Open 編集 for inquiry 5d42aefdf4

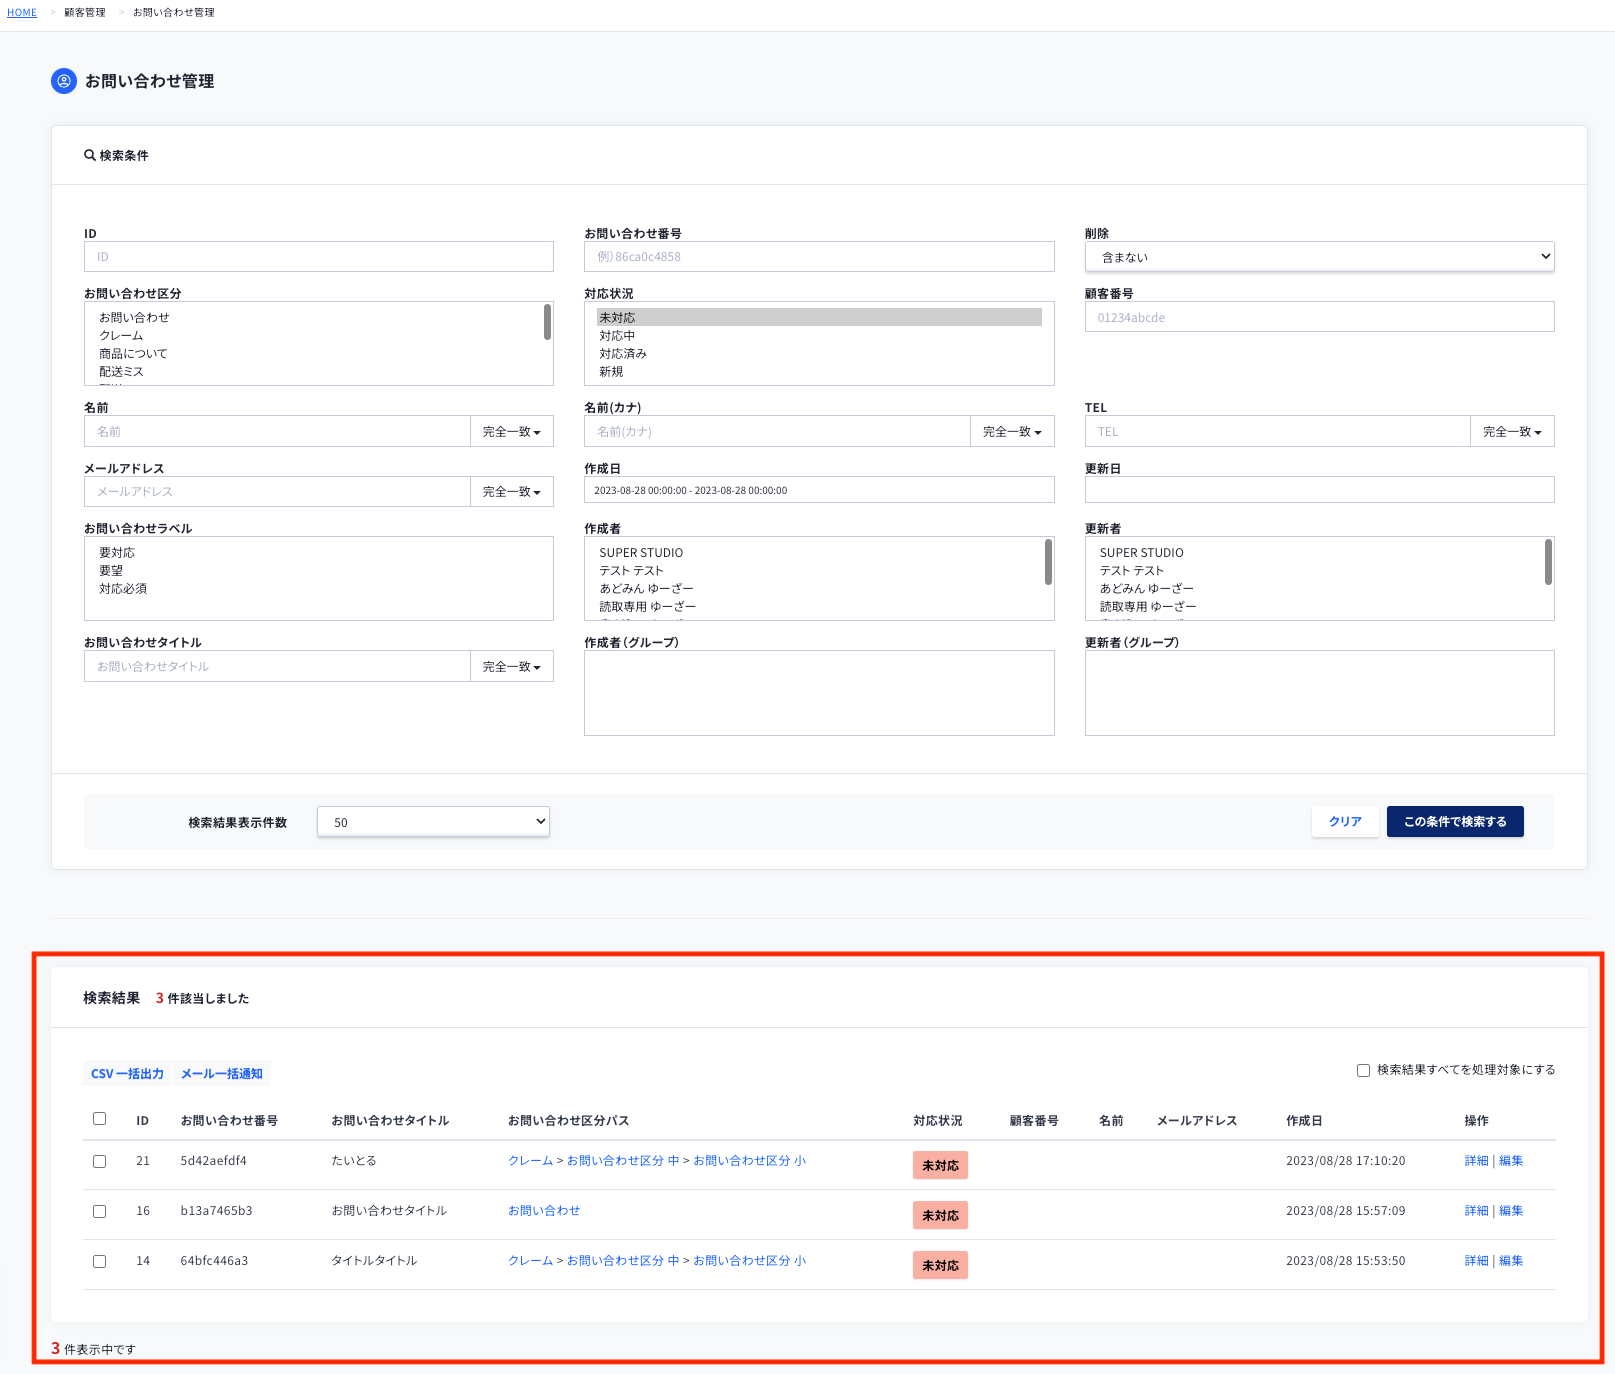pos(1511,1160)
